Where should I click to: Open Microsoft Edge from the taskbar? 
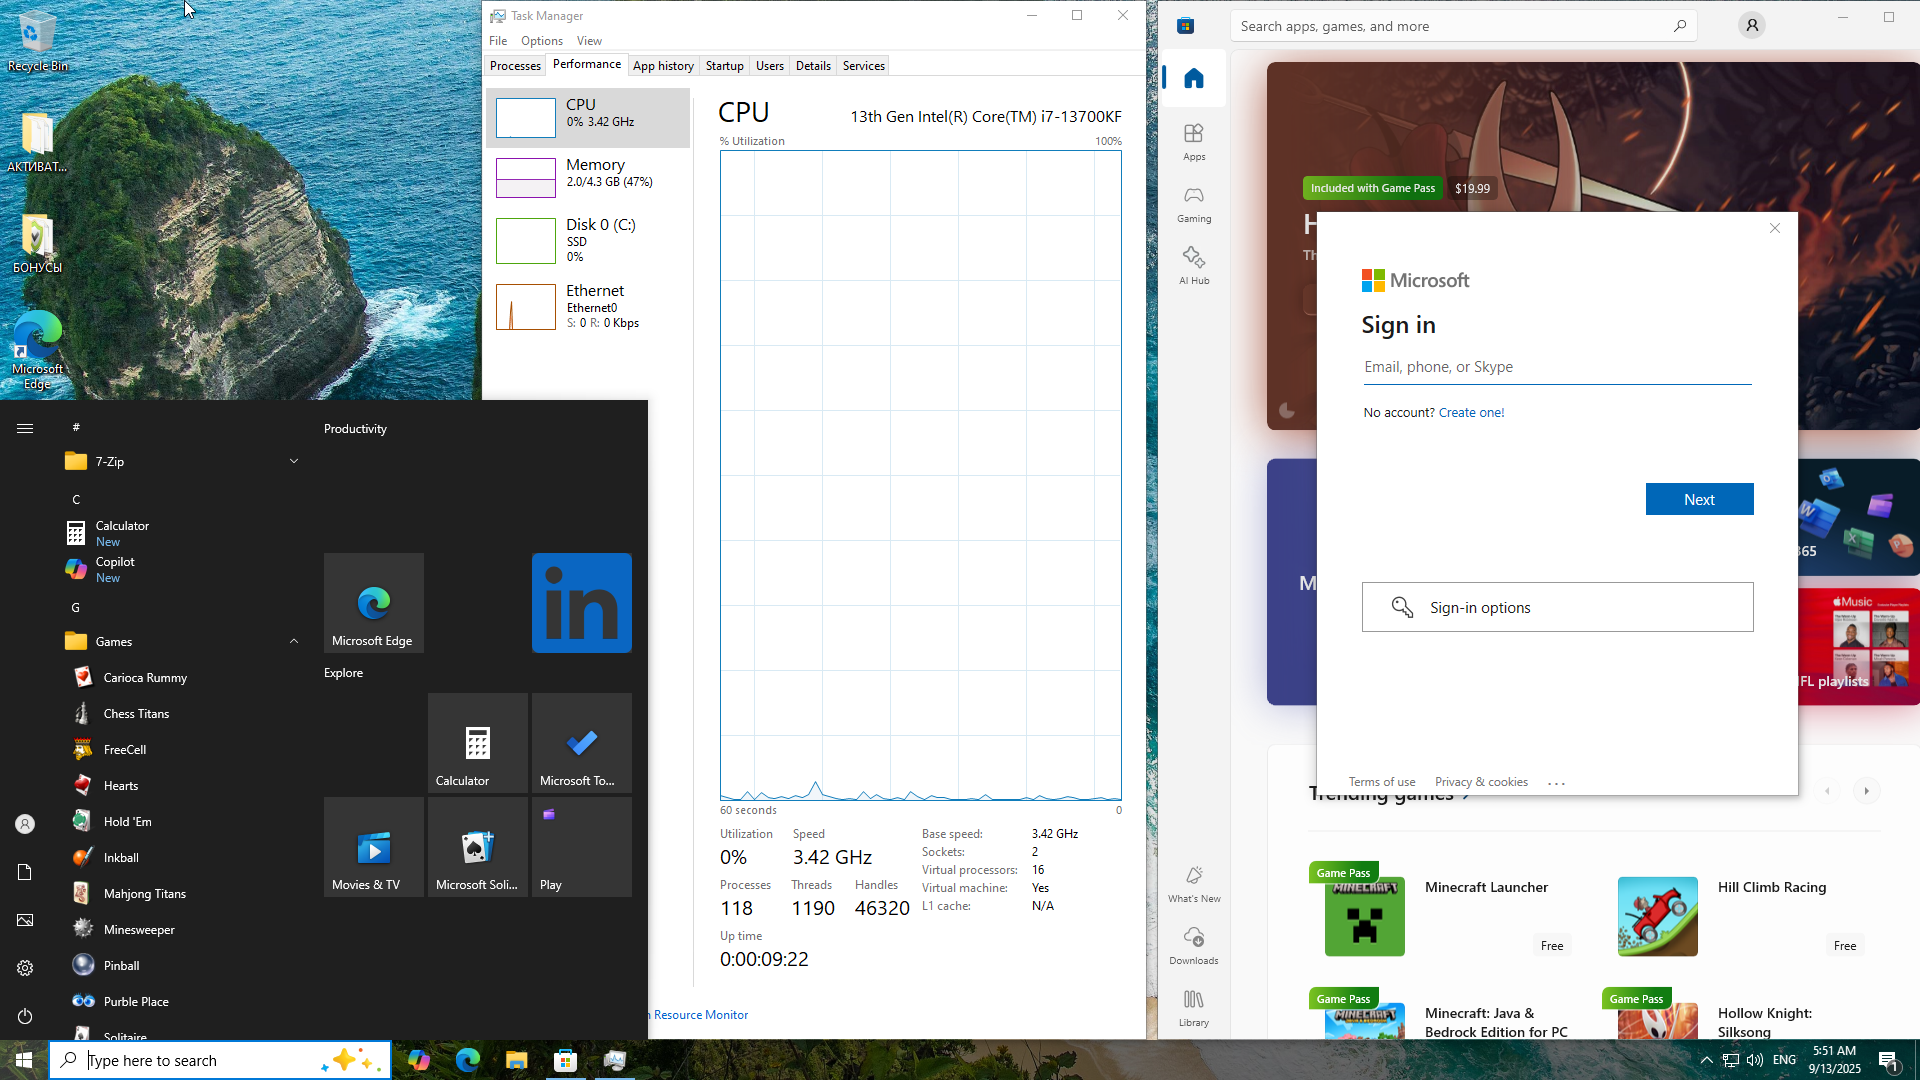coord(467,1060)
